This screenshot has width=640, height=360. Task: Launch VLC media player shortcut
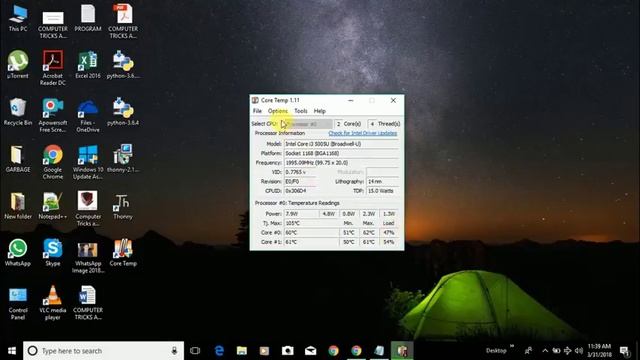coord(53,302)
